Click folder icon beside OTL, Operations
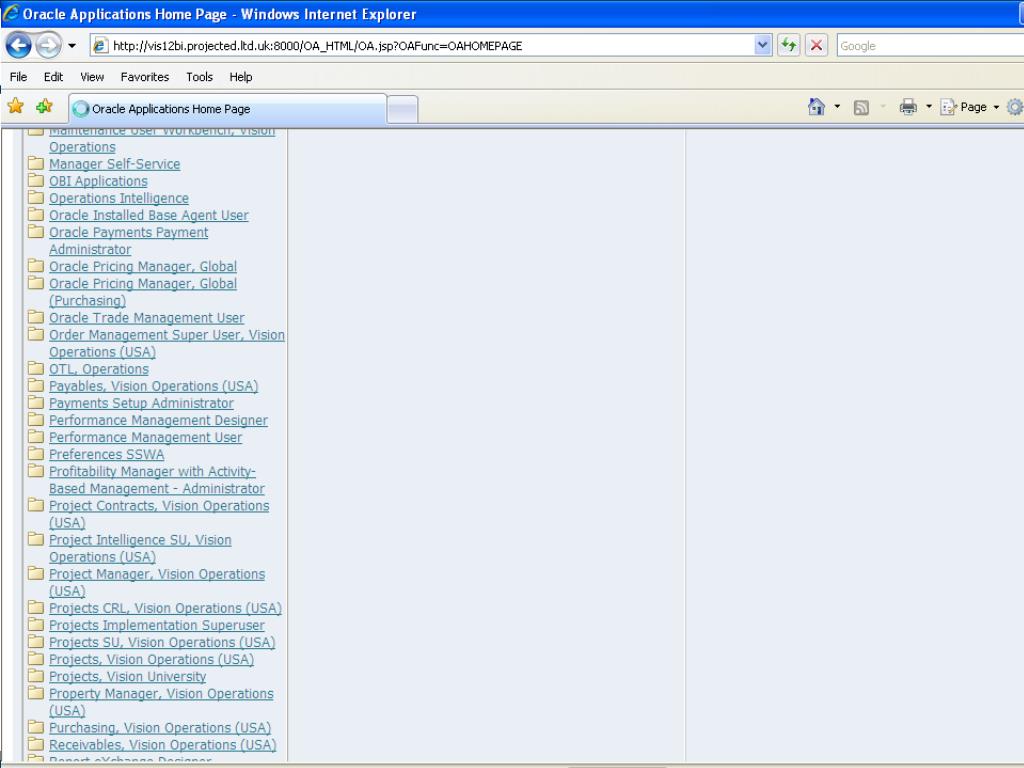This screenshot has width=1024, height=768. point(36,368)
